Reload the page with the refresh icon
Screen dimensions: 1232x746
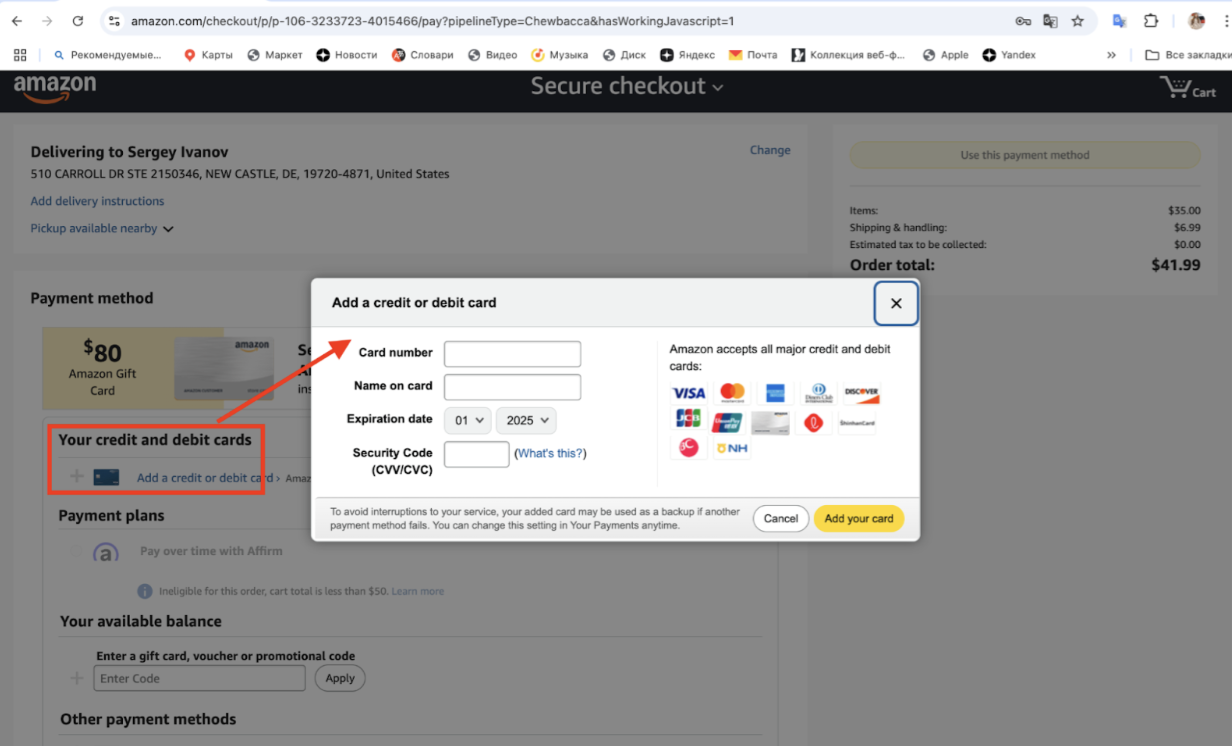78,21
